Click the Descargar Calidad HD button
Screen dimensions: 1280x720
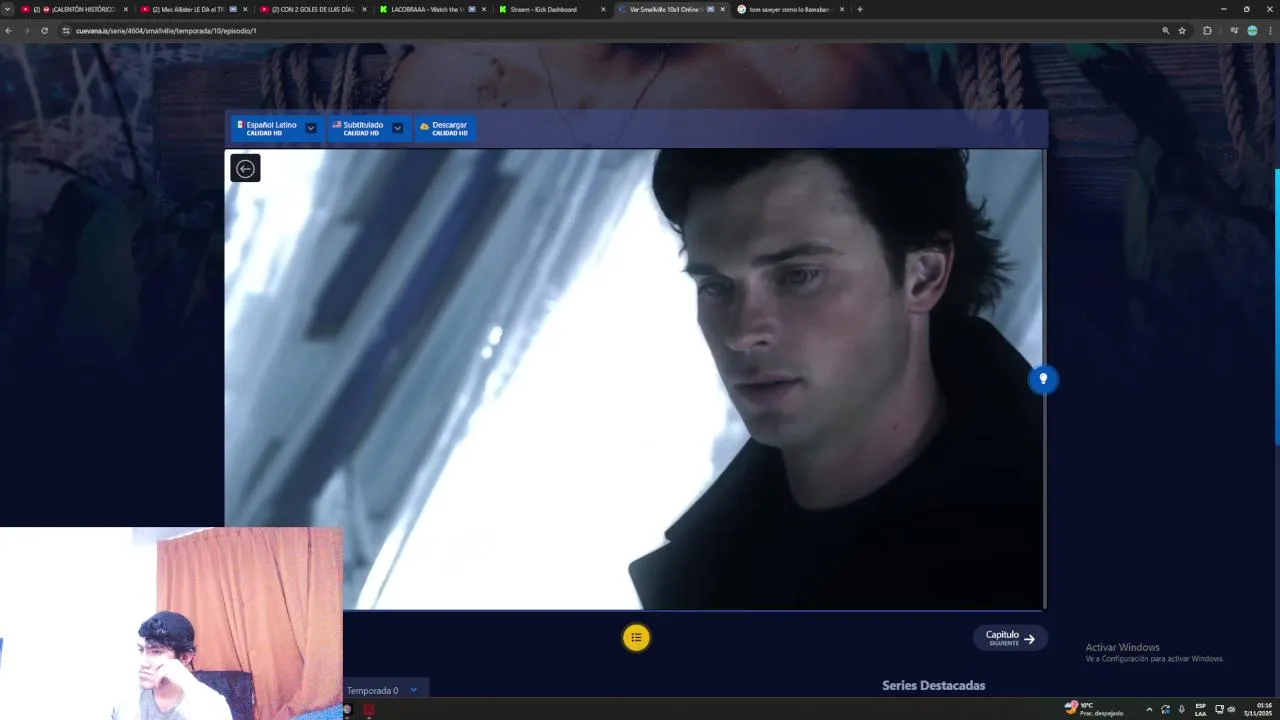point(444,128)
